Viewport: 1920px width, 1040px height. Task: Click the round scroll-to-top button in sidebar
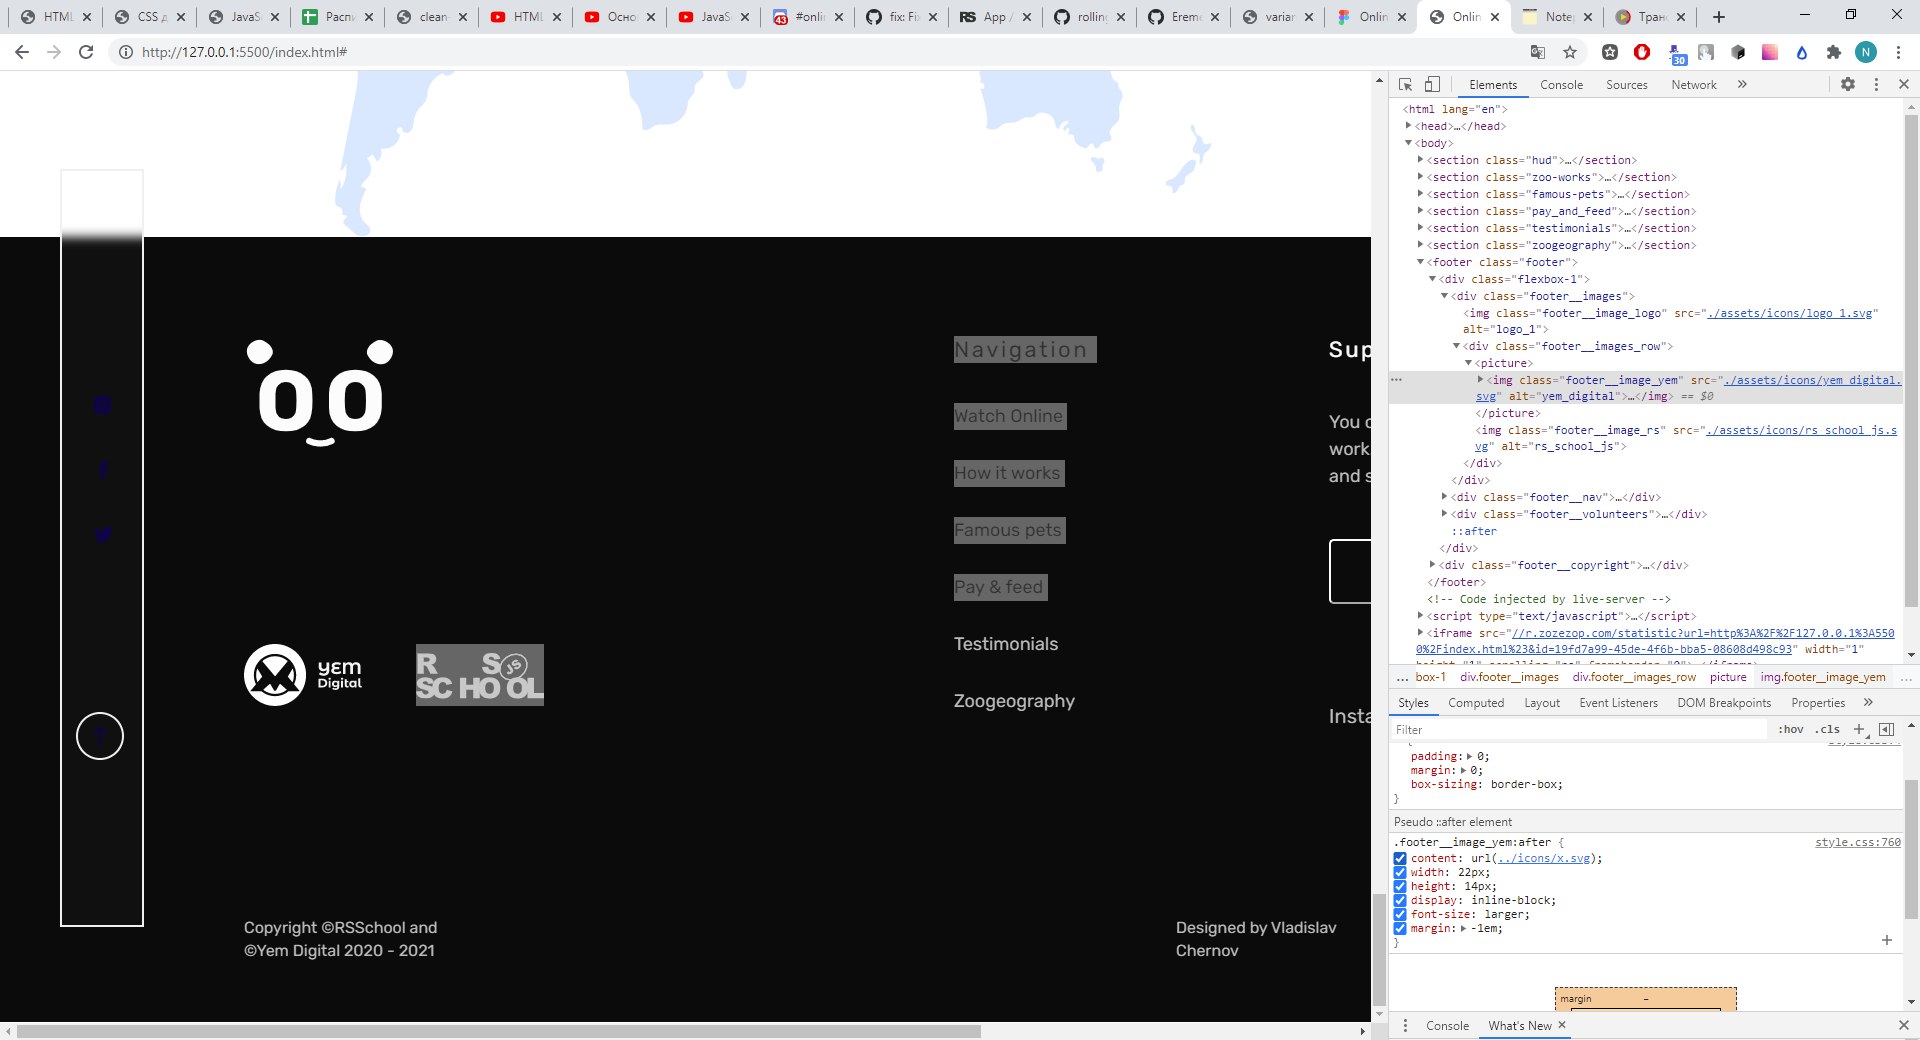(x=100, y=736)
